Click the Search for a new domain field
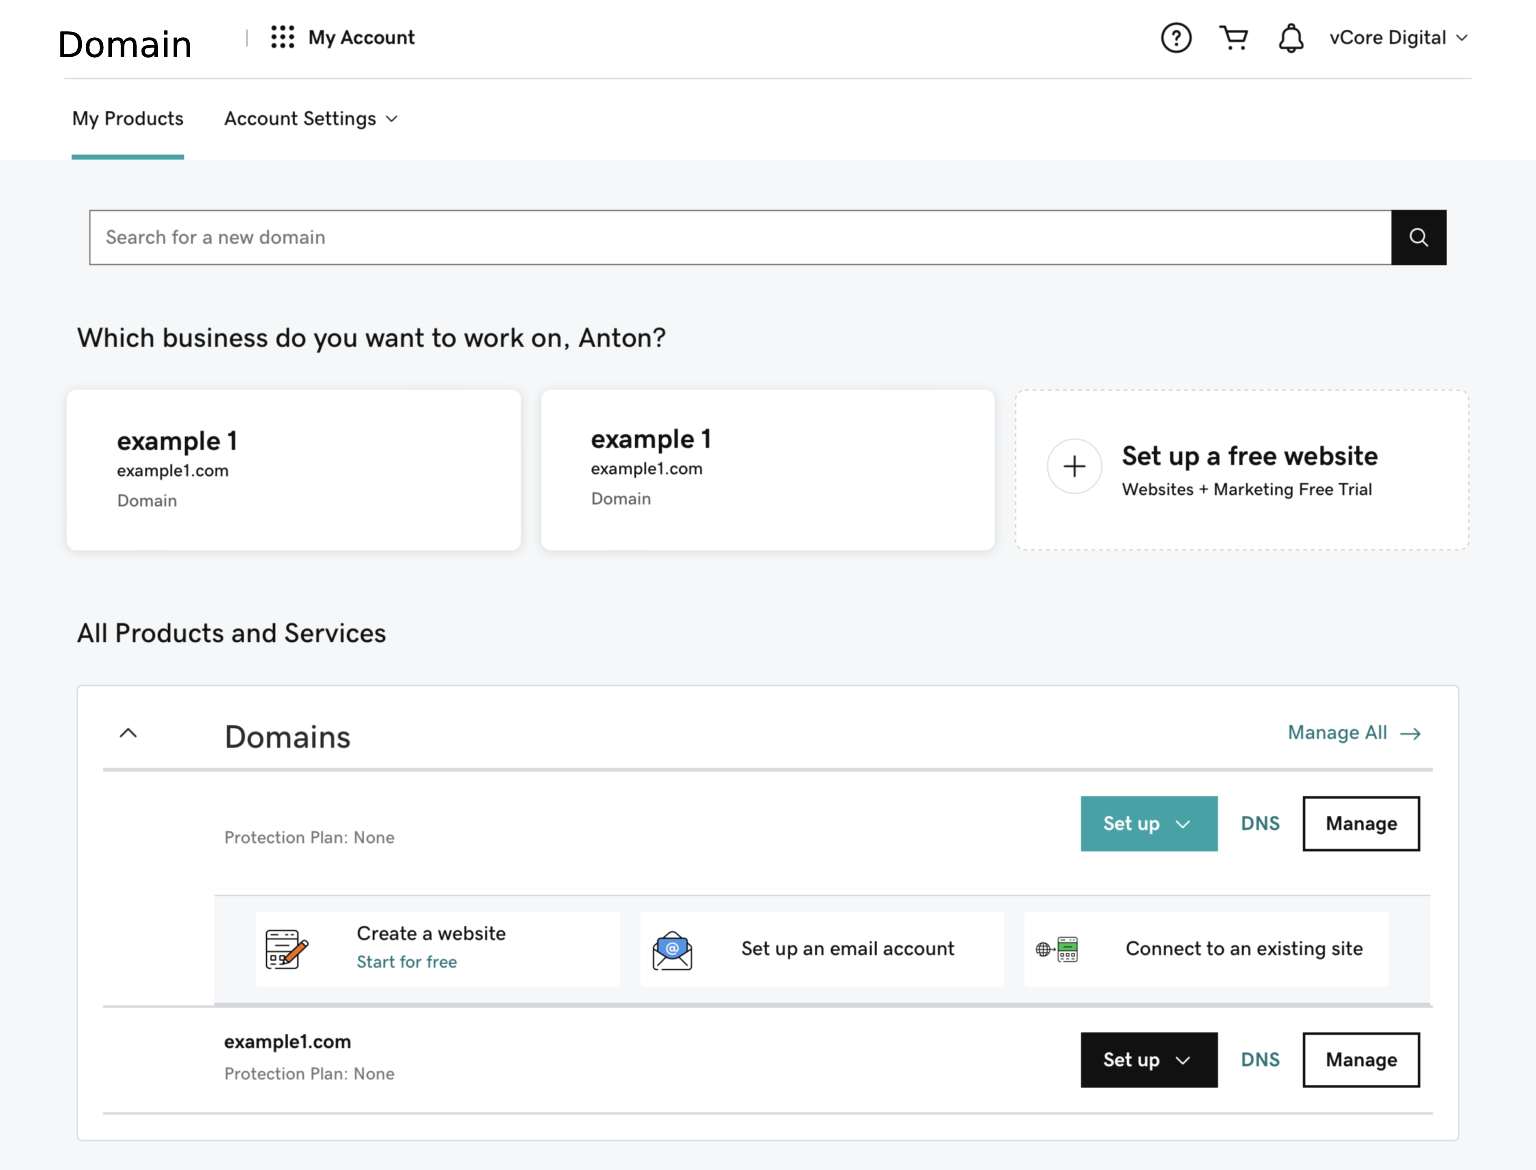 click(x=740, y=237)
